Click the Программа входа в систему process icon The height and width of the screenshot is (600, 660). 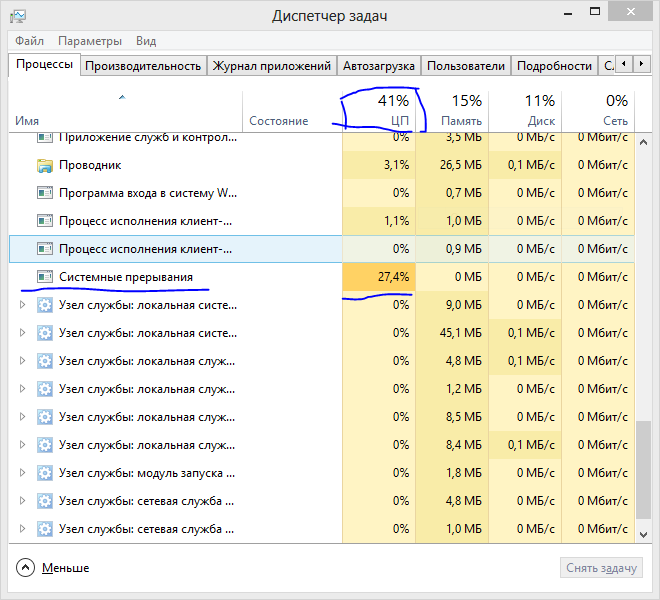(45, 193)
